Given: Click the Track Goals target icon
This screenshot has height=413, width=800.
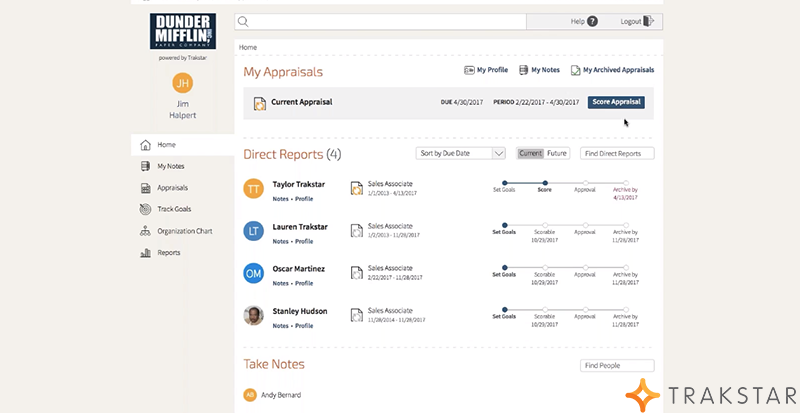Looking at the screenshot, I should (x=146, y=209).
